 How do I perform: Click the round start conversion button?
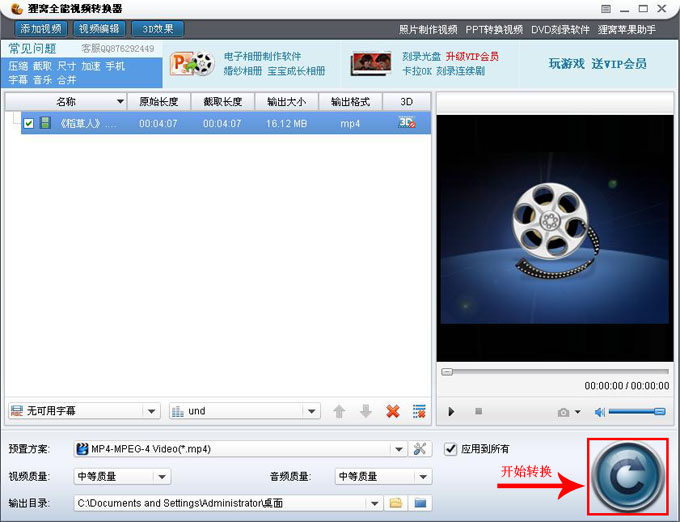pos(628,476)
